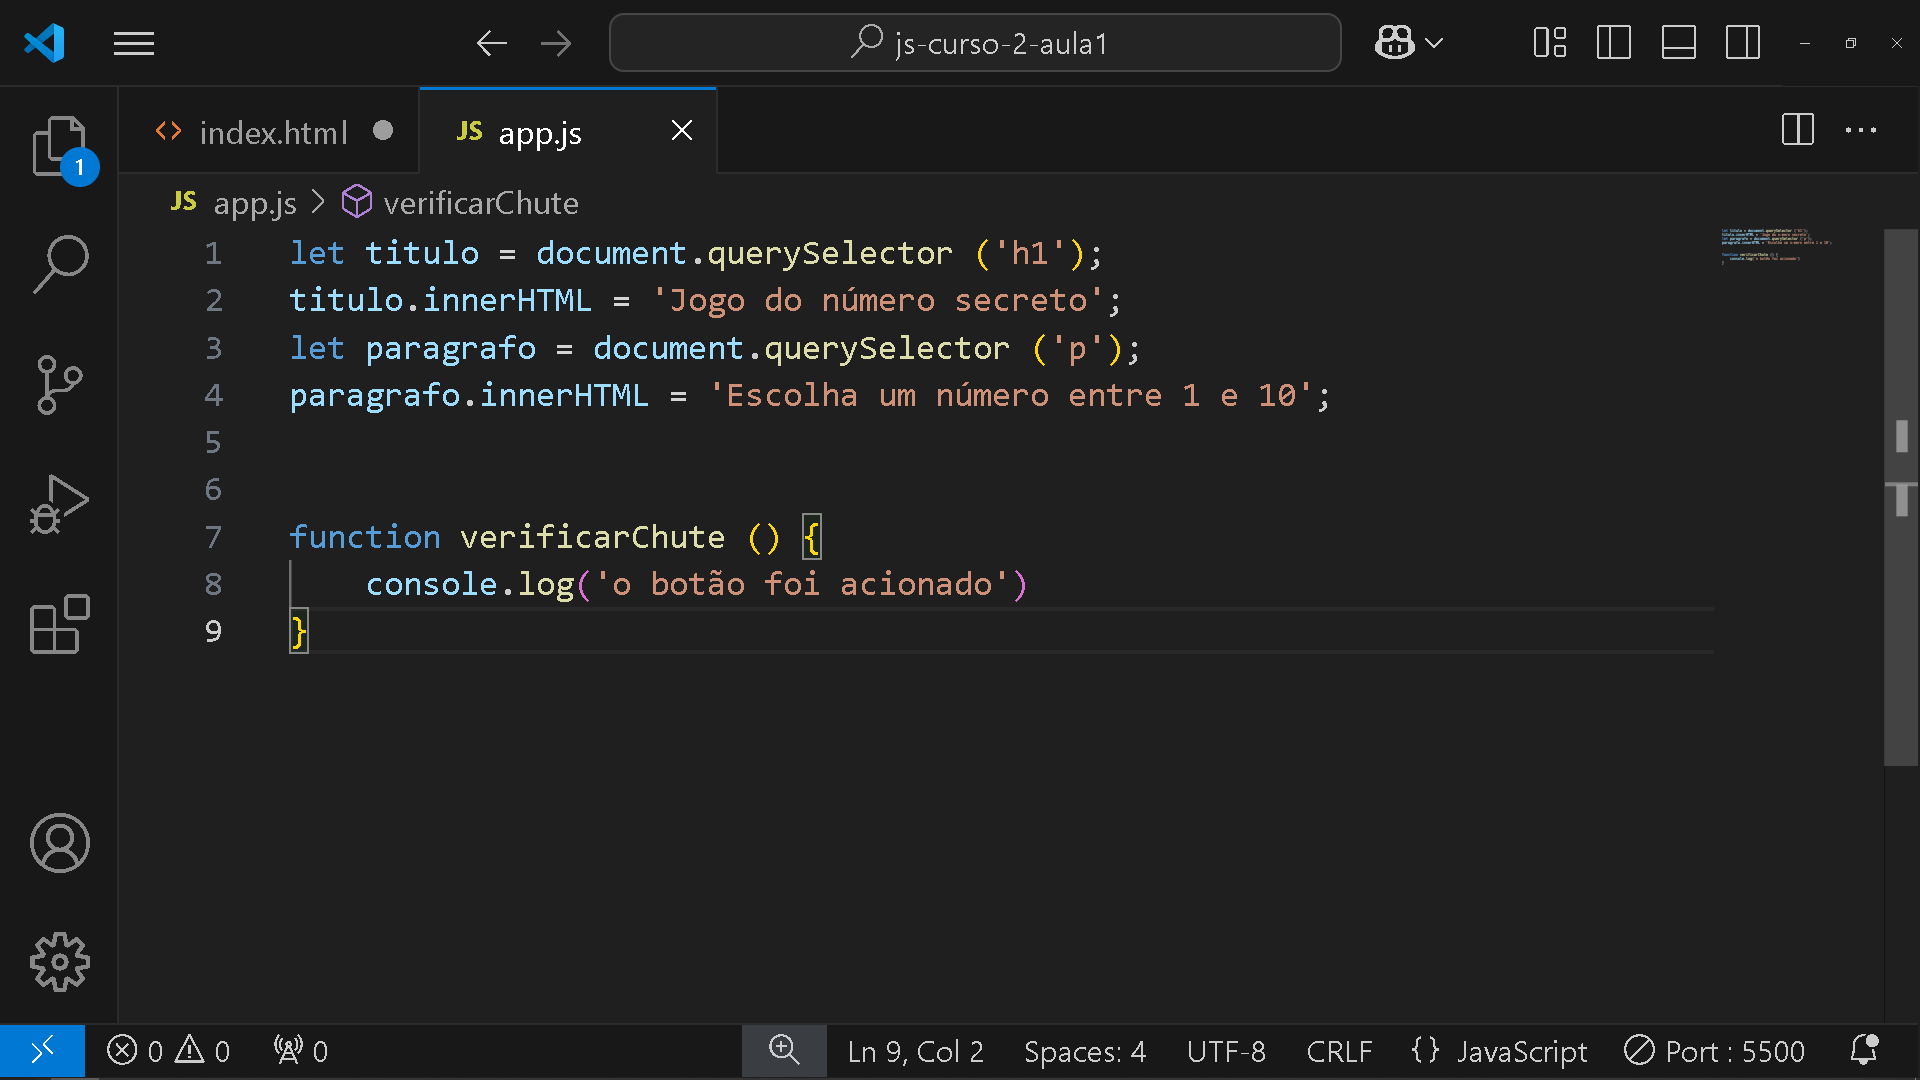Toggle the primary side bar

tap(1614, 43)
